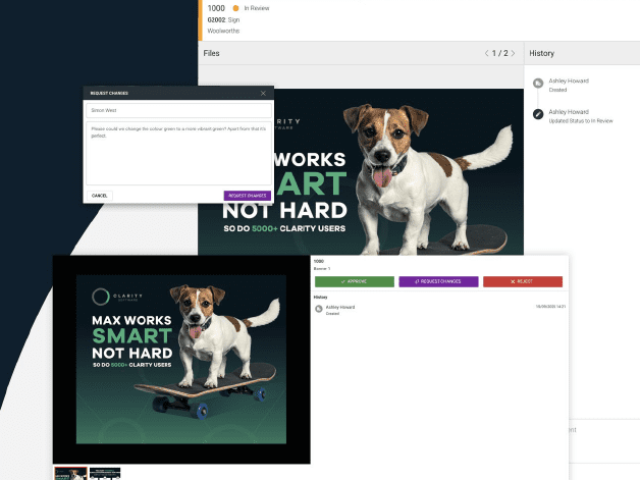Select the second banner thumbnail
Viewport: 640px width, 480px height.
pos(105,473)
